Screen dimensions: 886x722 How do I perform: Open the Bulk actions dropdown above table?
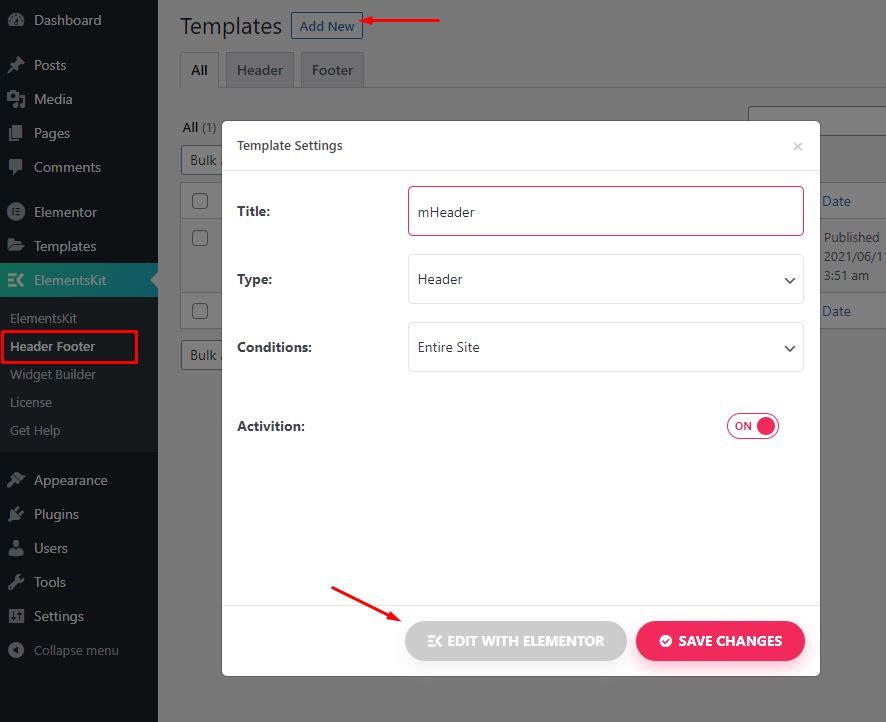click(x=201, y=160)
